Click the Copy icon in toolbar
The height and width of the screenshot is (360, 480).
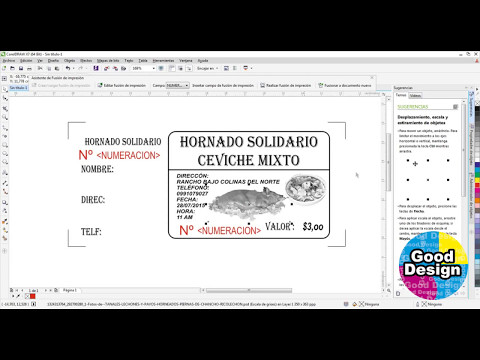(x=49, y=68)
